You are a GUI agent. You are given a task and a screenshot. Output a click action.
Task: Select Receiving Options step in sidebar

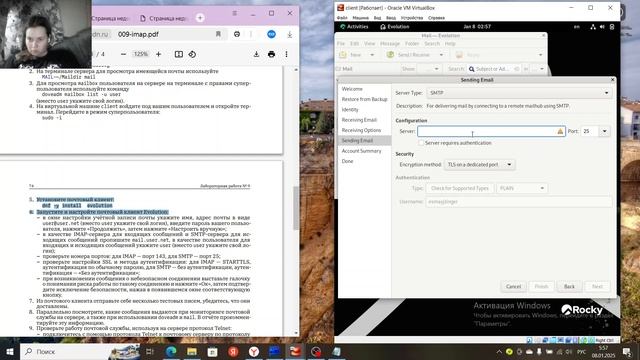pyautogui.click(x=361, y=130)
